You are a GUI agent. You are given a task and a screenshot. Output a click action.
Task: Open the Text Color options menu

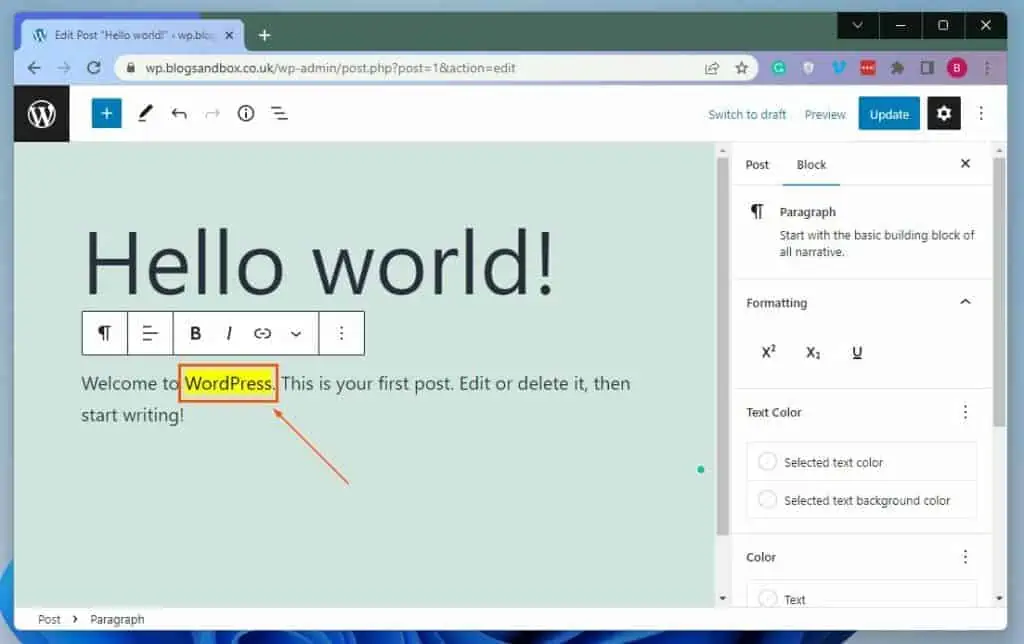tap(965, 412)
